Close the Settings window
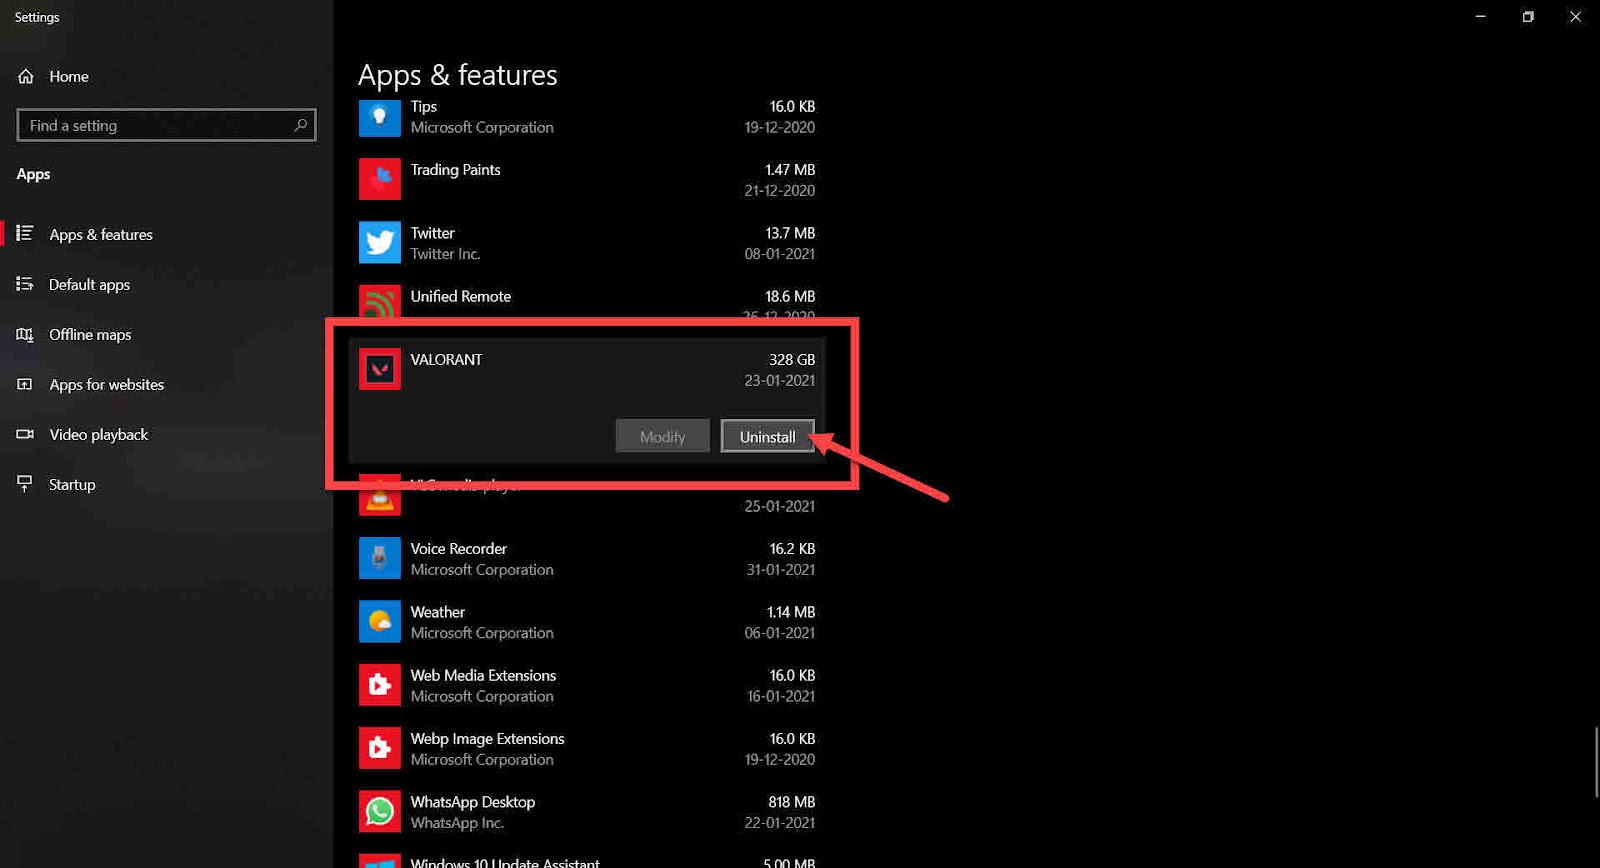 click(x=1575, y=16)
